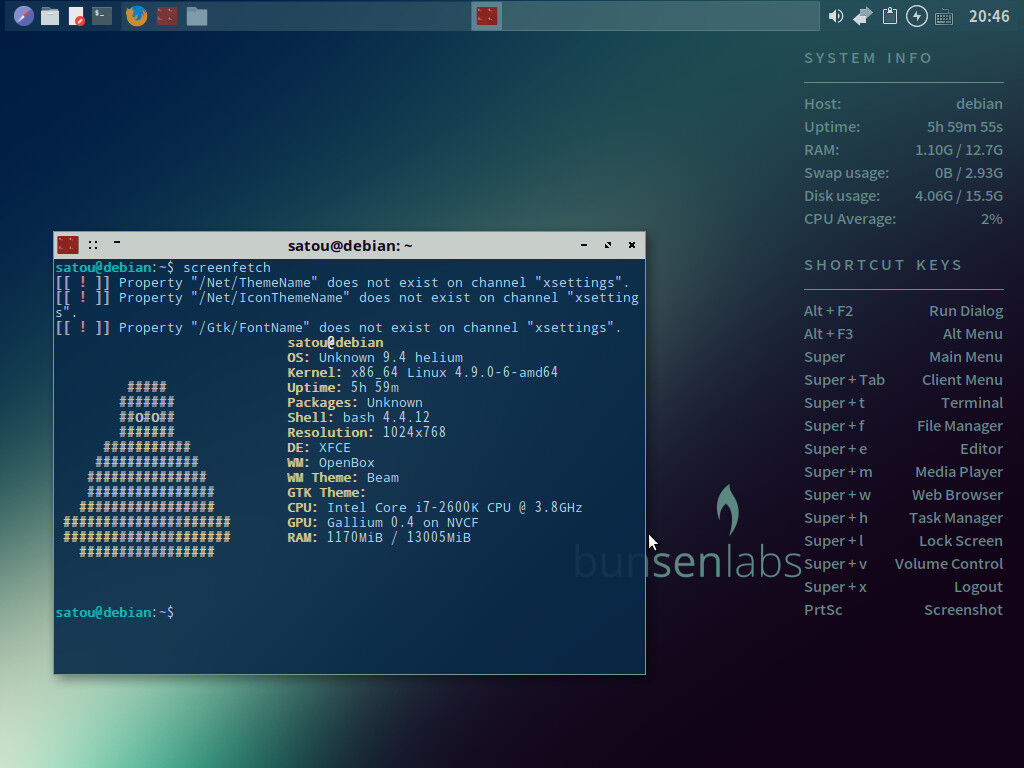Click 'WM Theme: Beam' line

(343, 477)
